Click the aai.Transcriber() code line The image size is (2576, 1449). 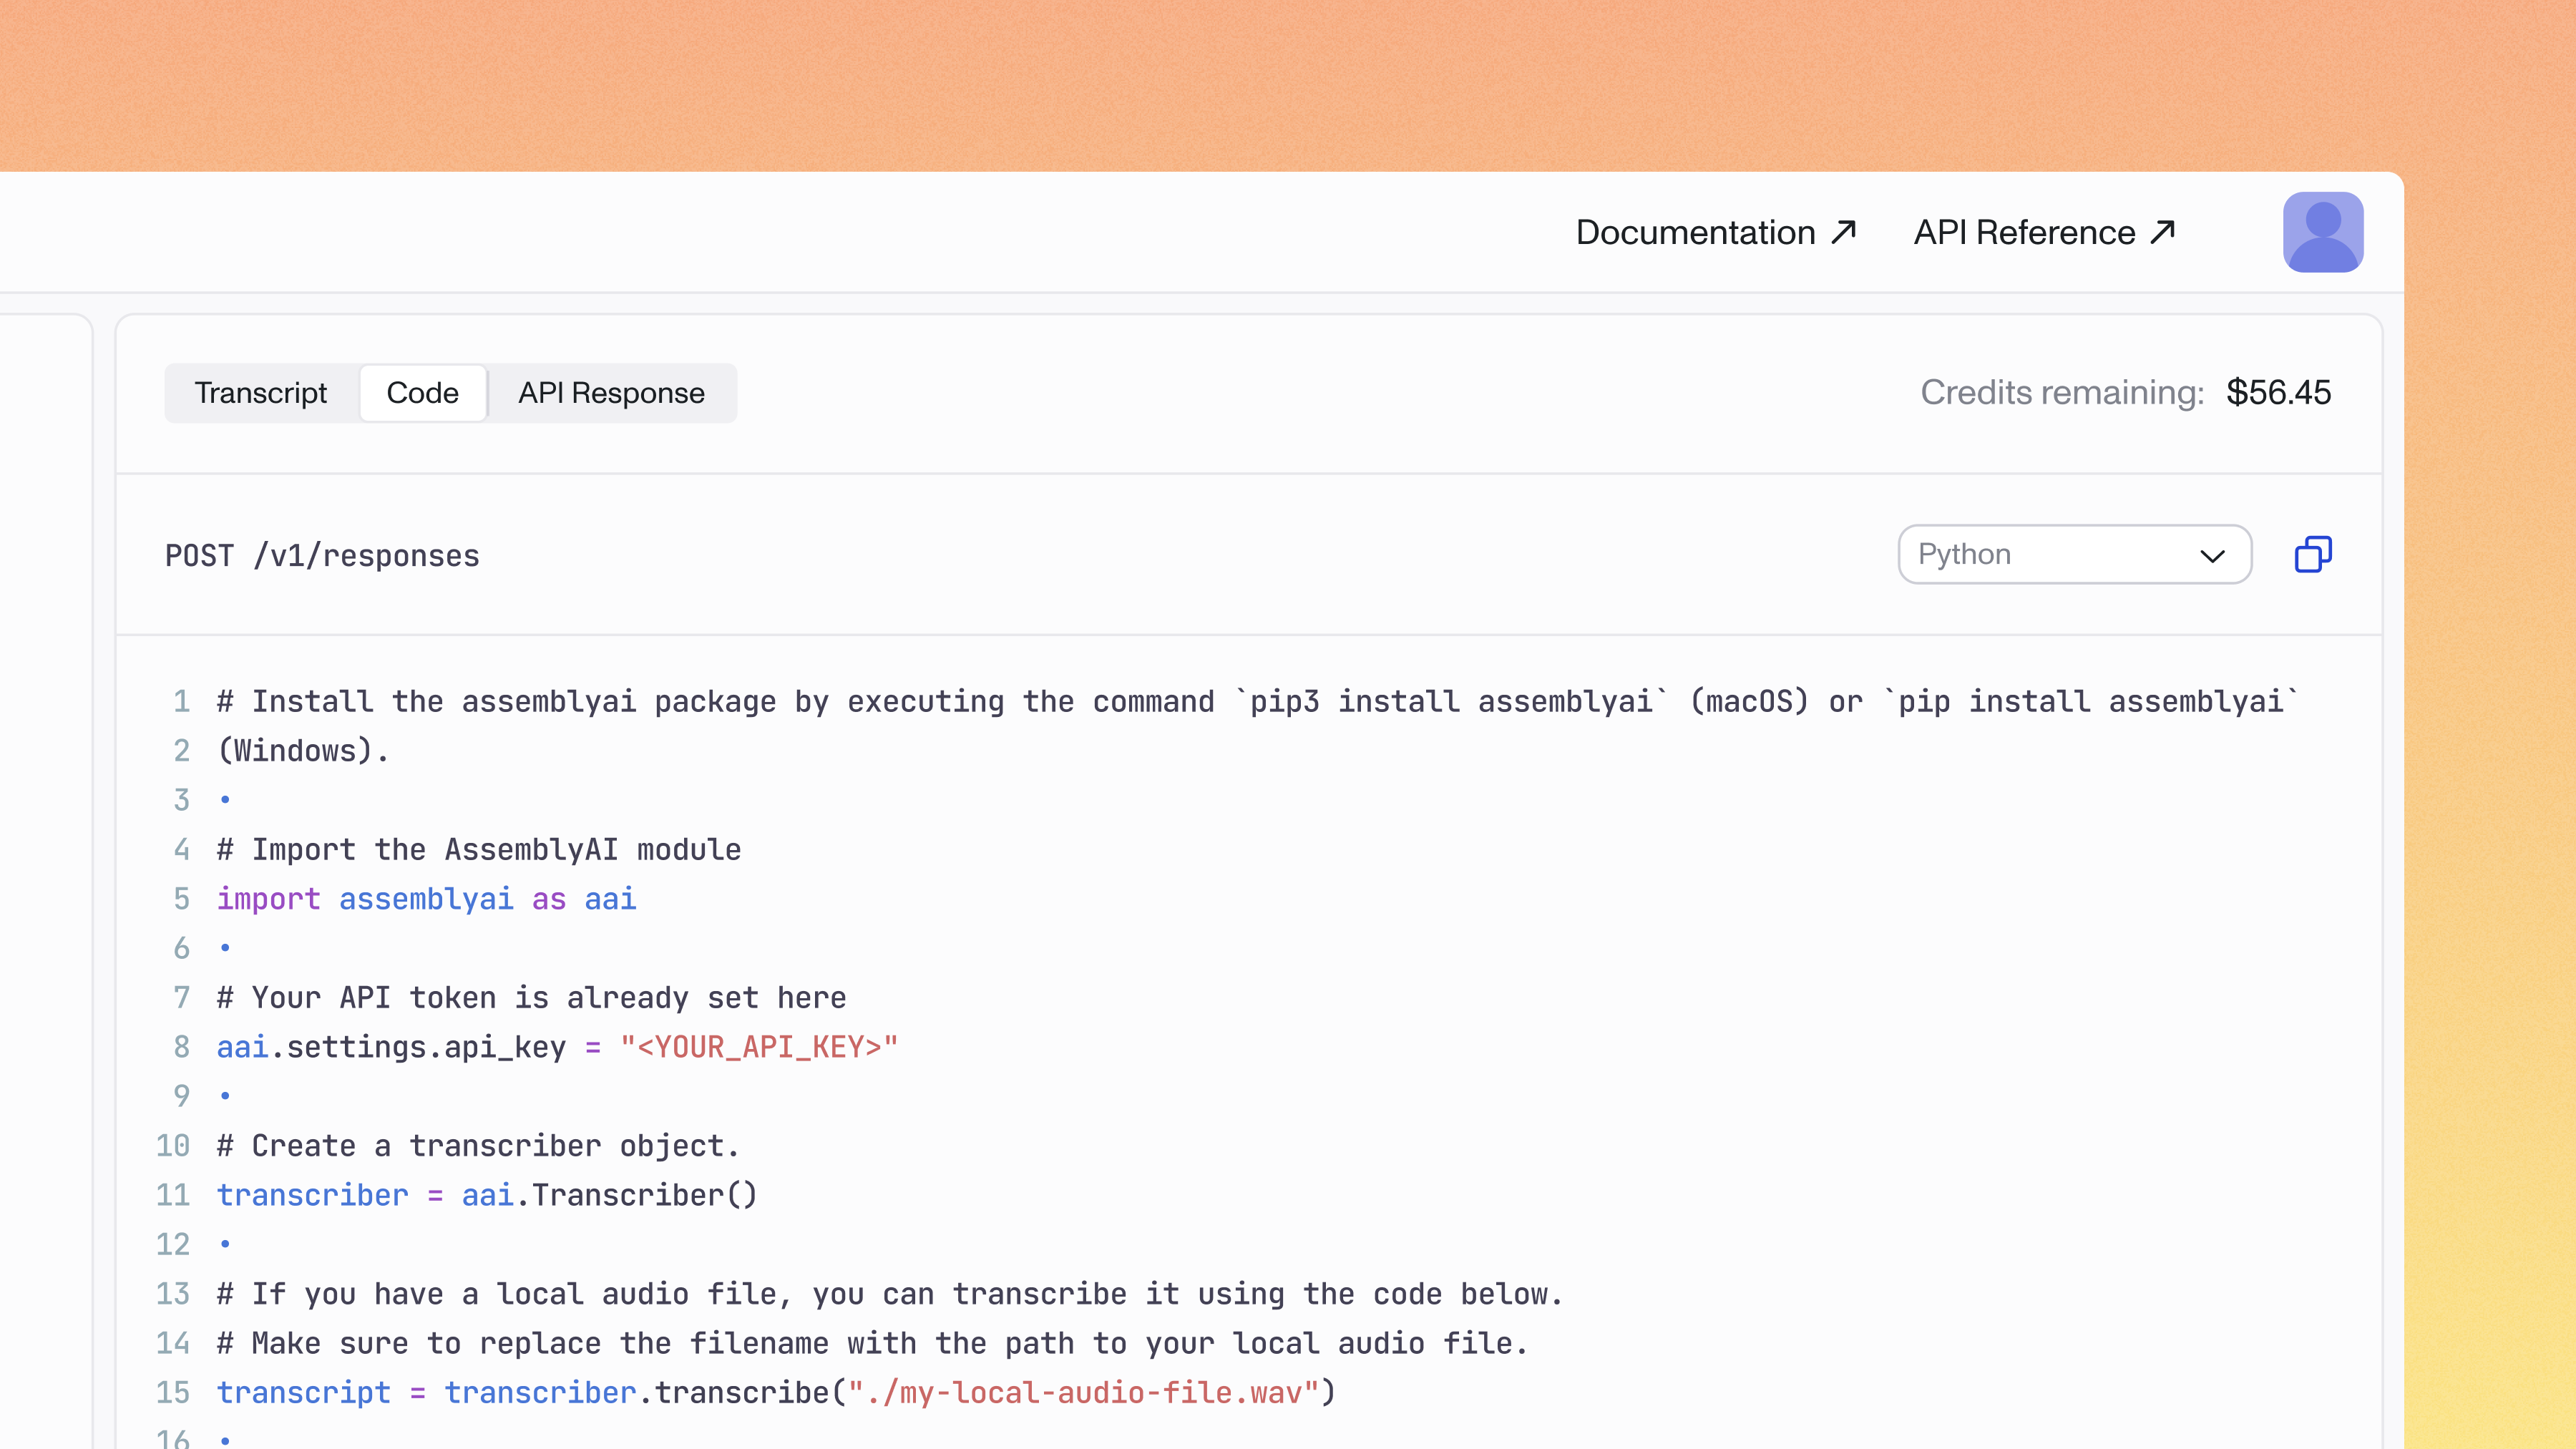click(x=487, y=1194)
